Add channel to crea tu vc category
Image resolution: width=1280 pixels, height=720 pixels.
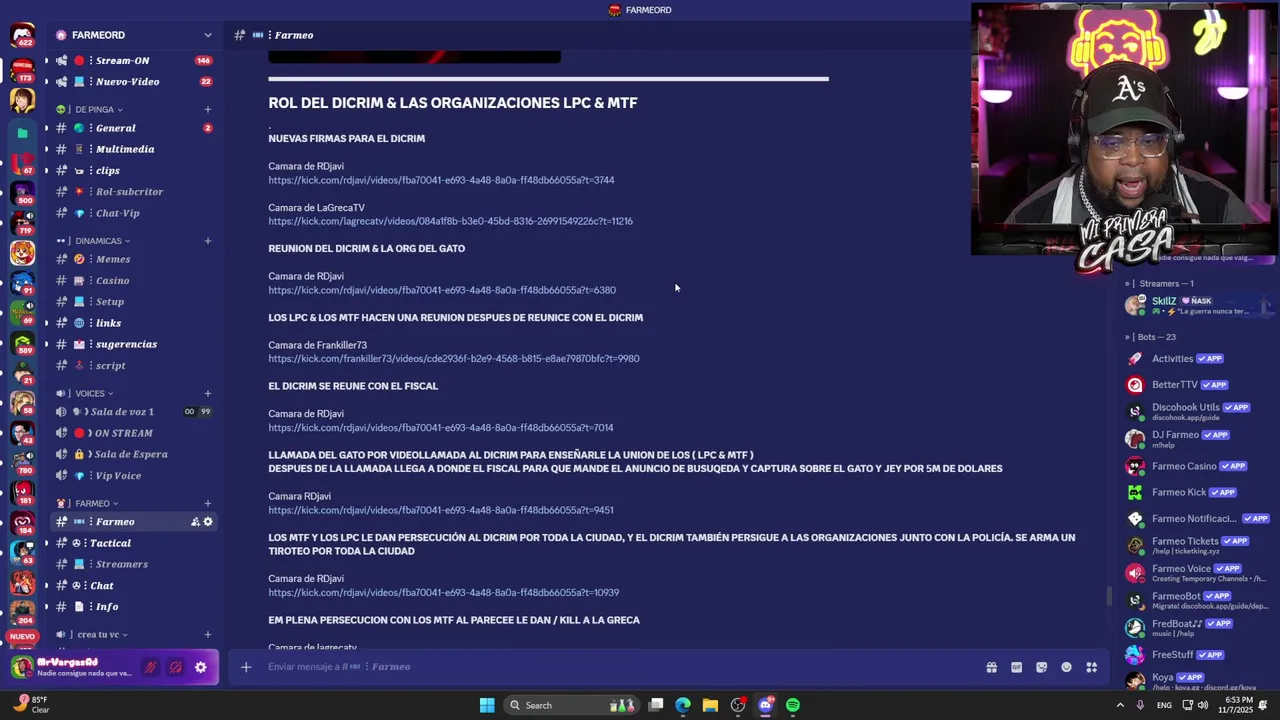pyautogui.click(x=208, y=635)
